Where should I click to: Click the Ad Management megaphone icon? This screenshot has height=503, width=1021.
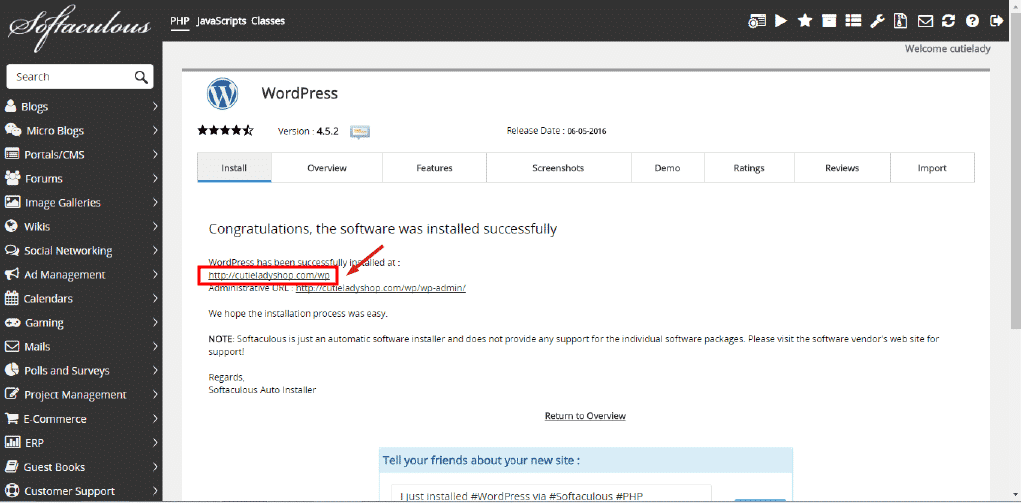pyautogui.click(x=11, y=274)
